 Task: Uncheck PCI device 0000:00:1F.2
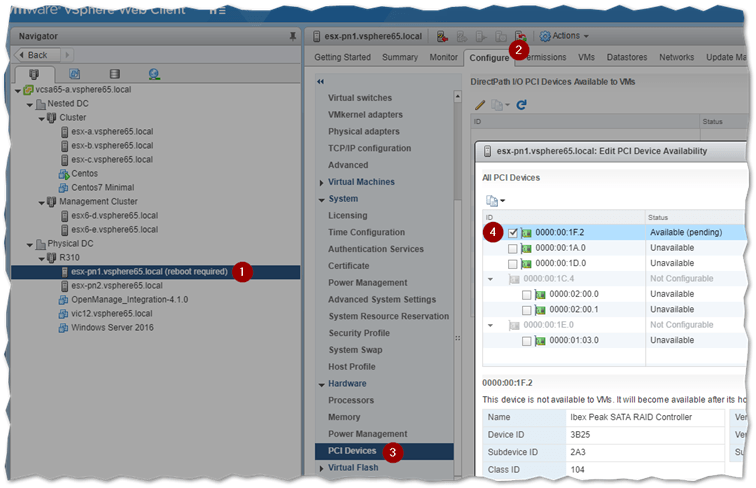click(x=512, y=233)
